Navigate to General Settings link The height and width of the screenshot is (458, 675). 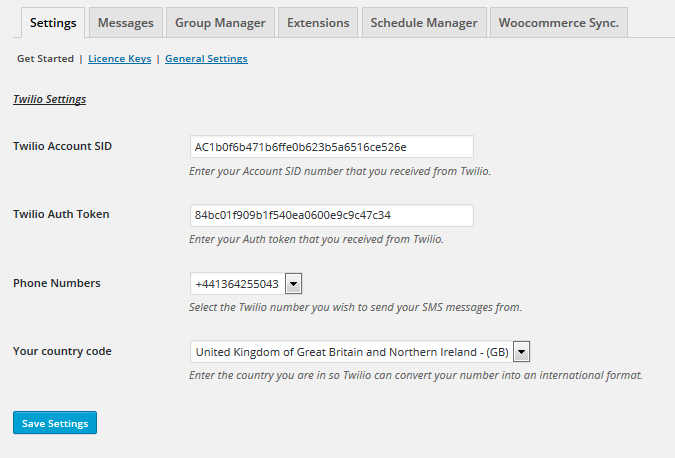[x=206, y=59]
